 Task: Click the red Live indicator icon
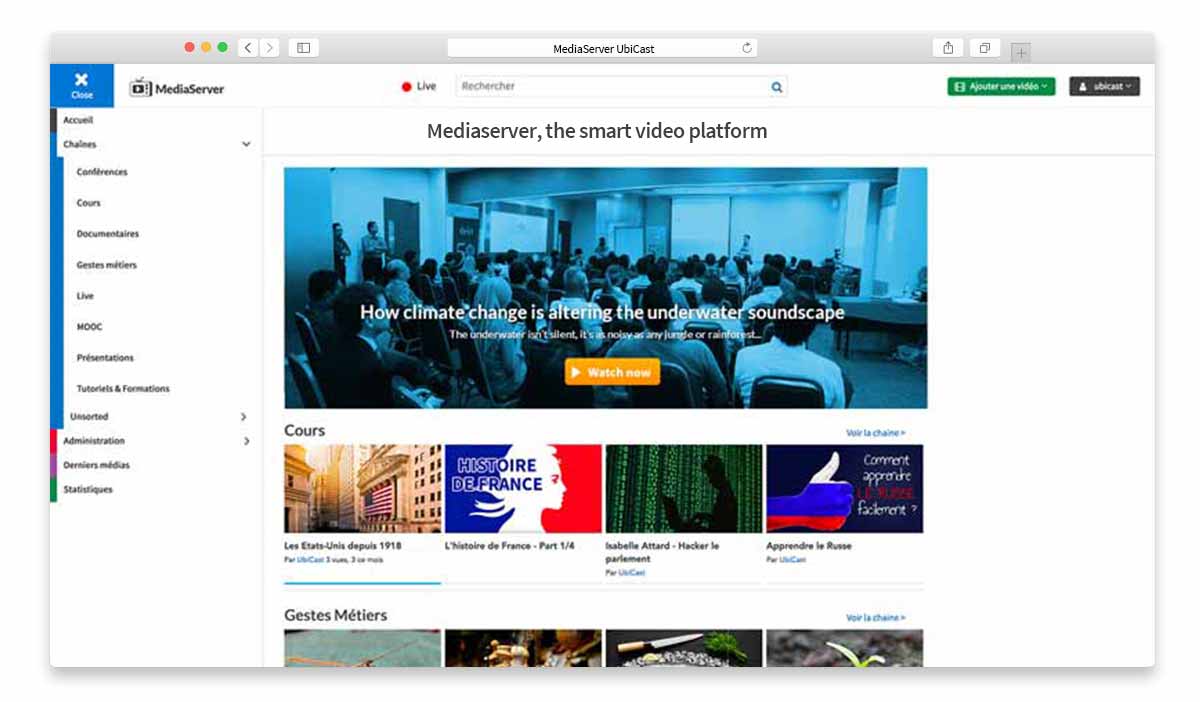tap(407, 87)
